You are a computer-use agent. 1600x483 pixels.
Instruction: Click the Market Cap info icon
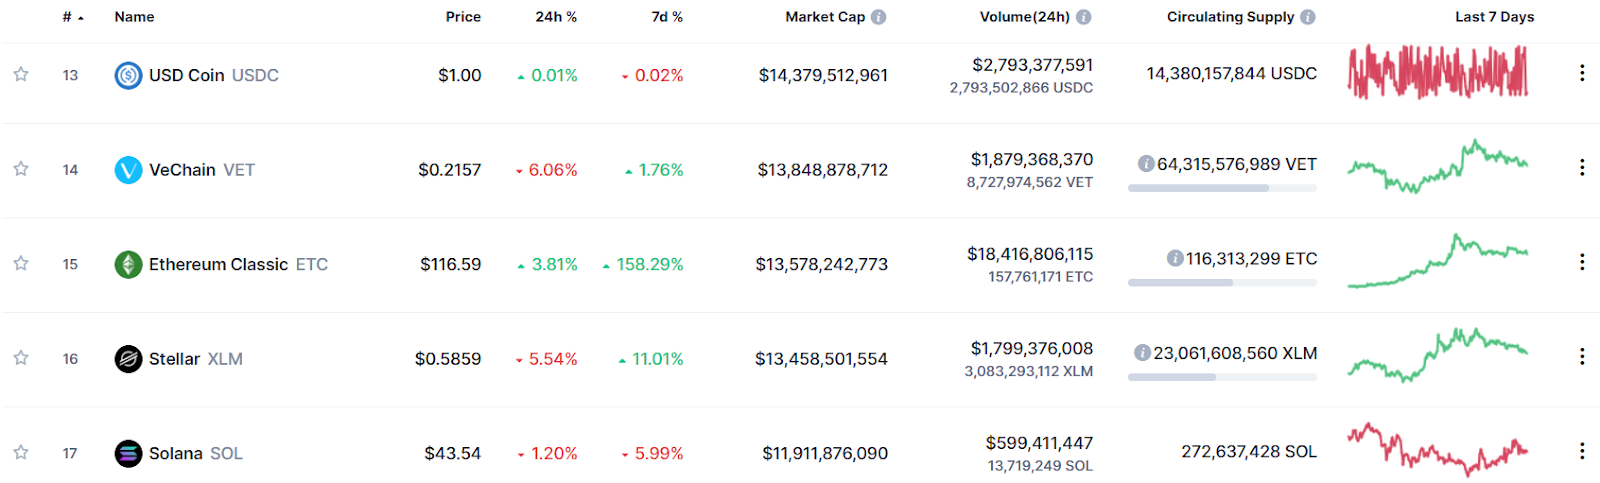point(878,17)
